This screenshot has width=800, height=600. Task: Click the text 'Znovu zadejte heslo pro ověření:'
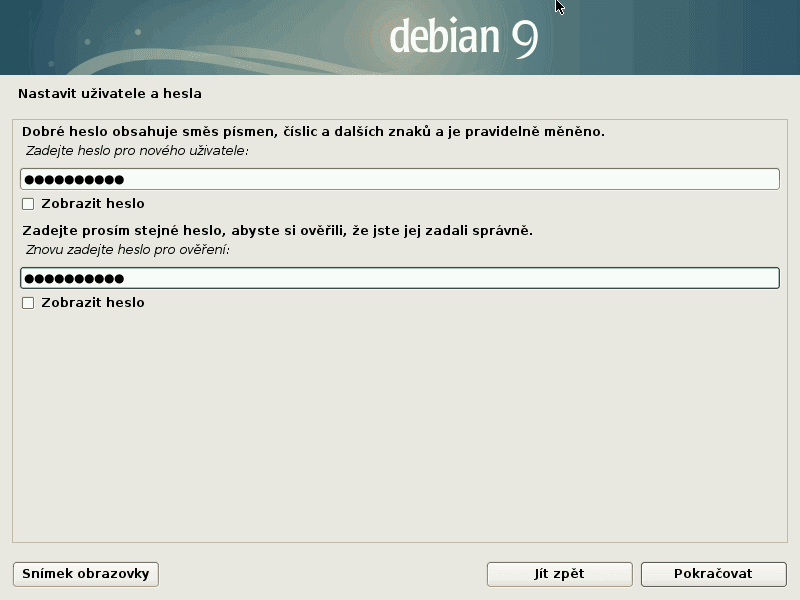tap(128, 250)
